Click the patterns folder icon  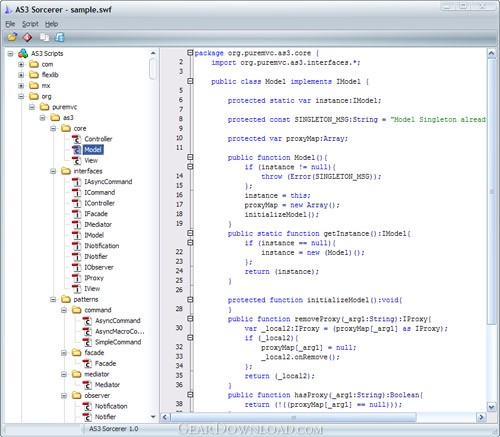pos(66,299)
